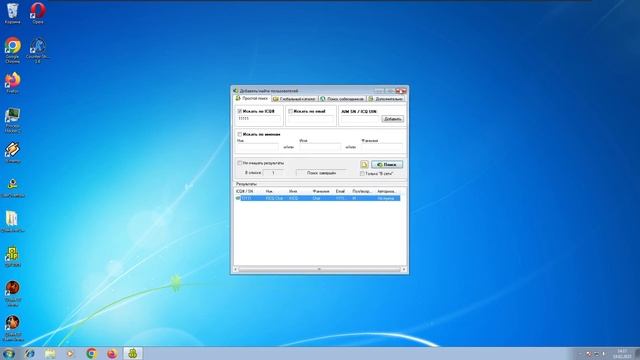Launch Opera from the desktop

pyautogui.click(x=38, y=13)
